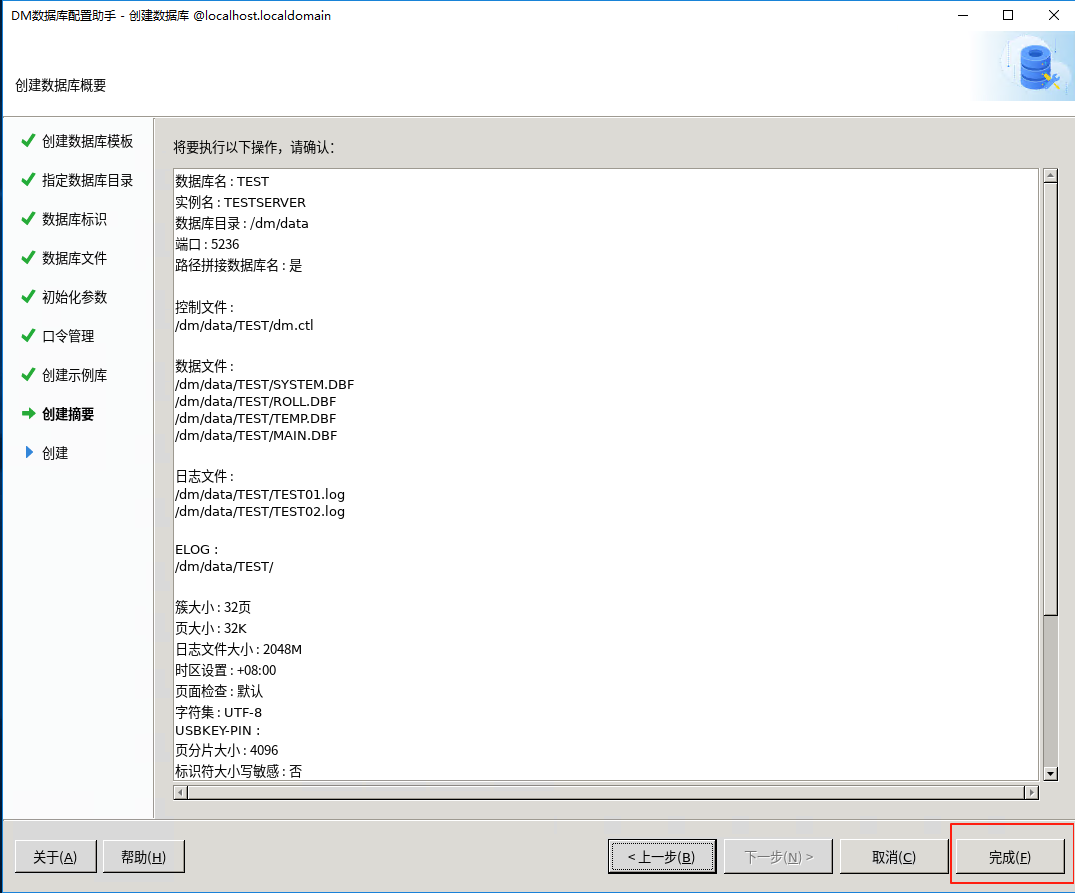Open the 关于(A) about dialog
Viewport: 1075px width, 893px height.
(x=55, y=857)
